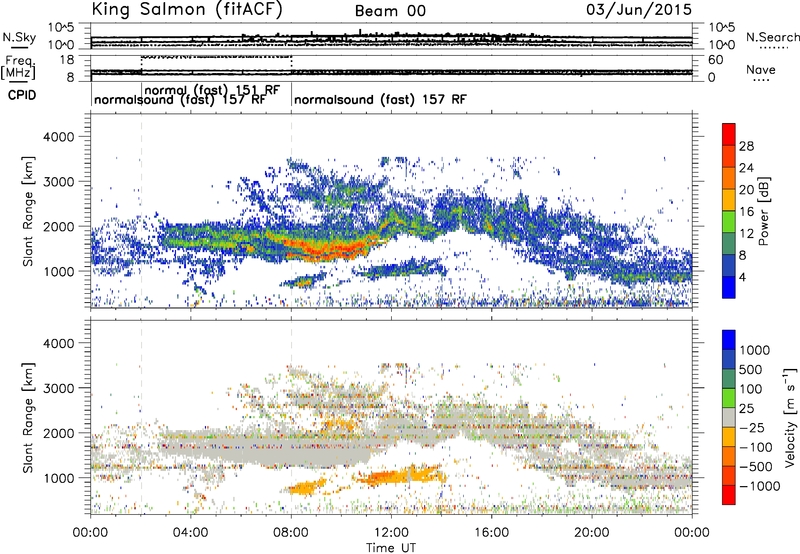This screenshot has width=800, height=554.
Task: Click the "16:00" time tick label
Action: pyautogui.click(x=491, y=533)
